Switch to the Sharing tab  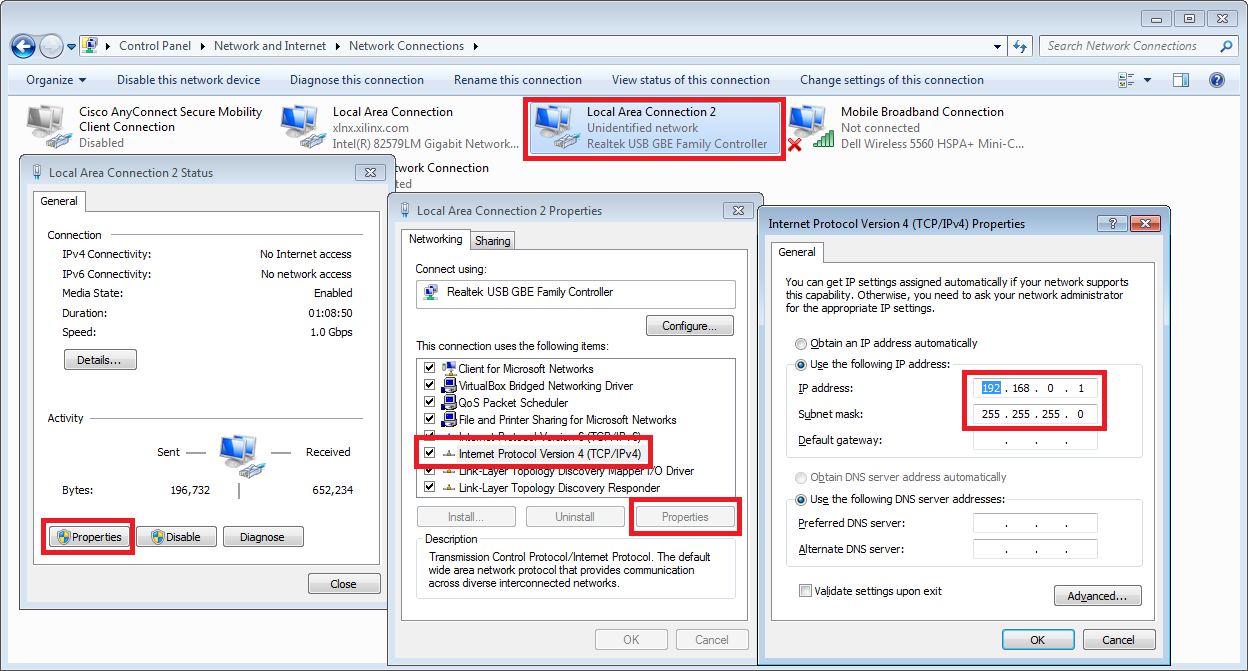(x=492, y=240)
